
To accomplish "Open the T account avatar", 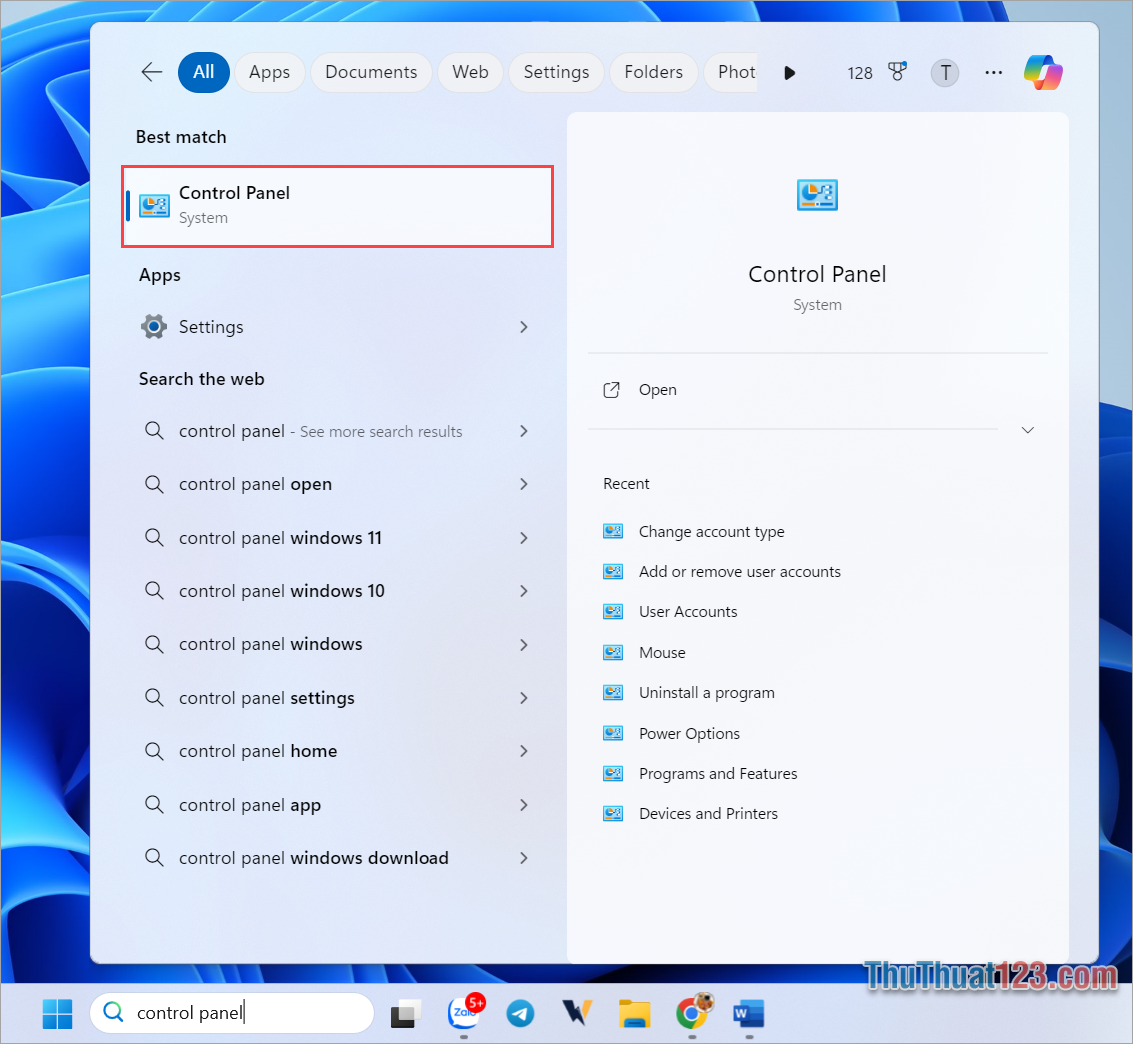I will (945, 73).
